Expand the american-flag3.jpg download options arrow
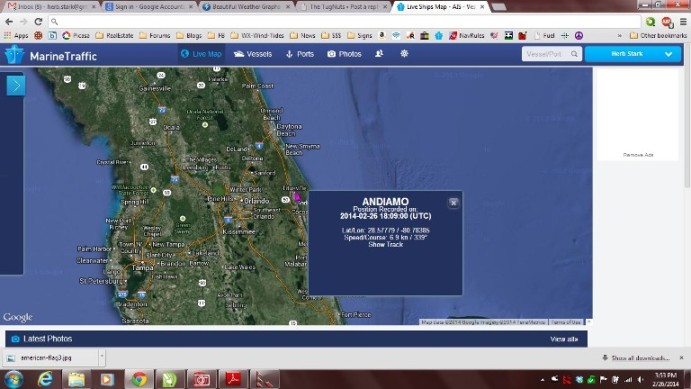The height and width of the screenshot is (389, 691). point(102,356)
